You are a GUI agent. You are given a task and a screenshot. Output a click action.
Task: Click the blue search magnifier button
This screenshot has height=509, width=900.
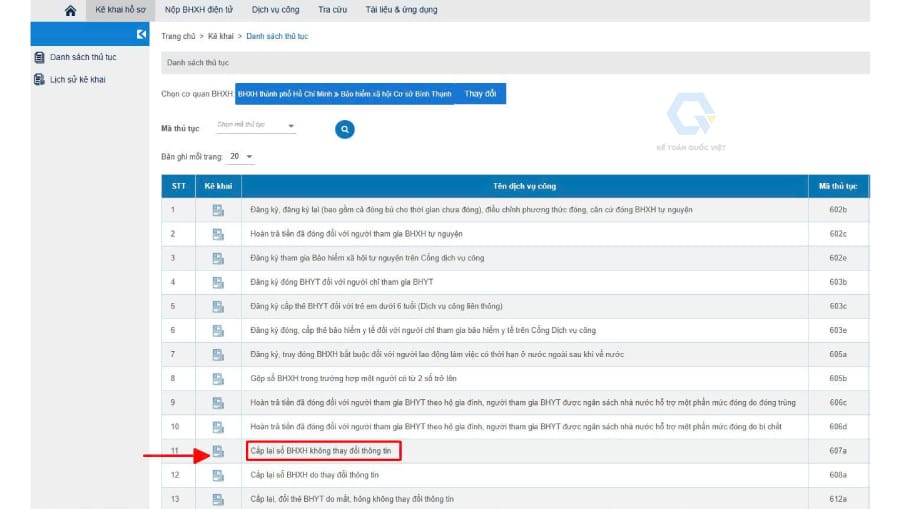[x=344, y=129]
